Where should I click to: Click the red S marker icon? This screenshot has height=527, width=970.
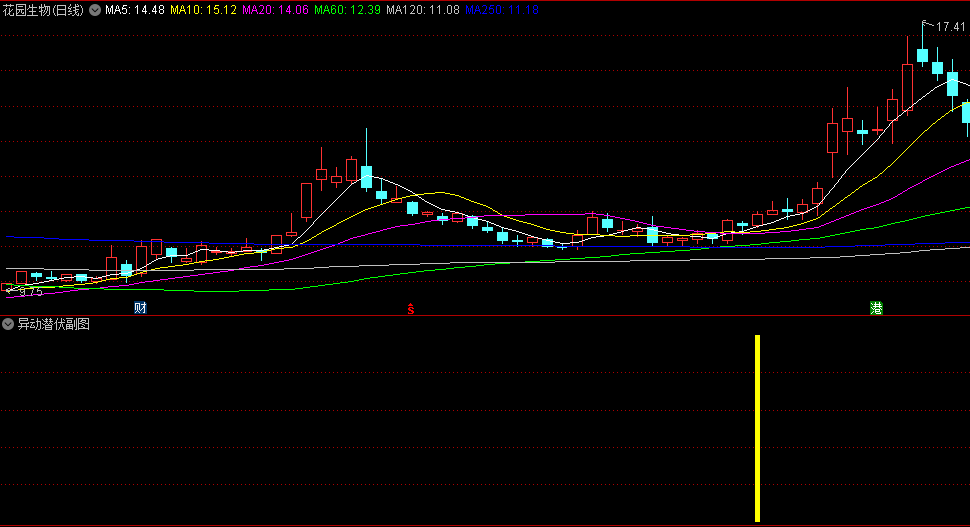click(411, 309)
